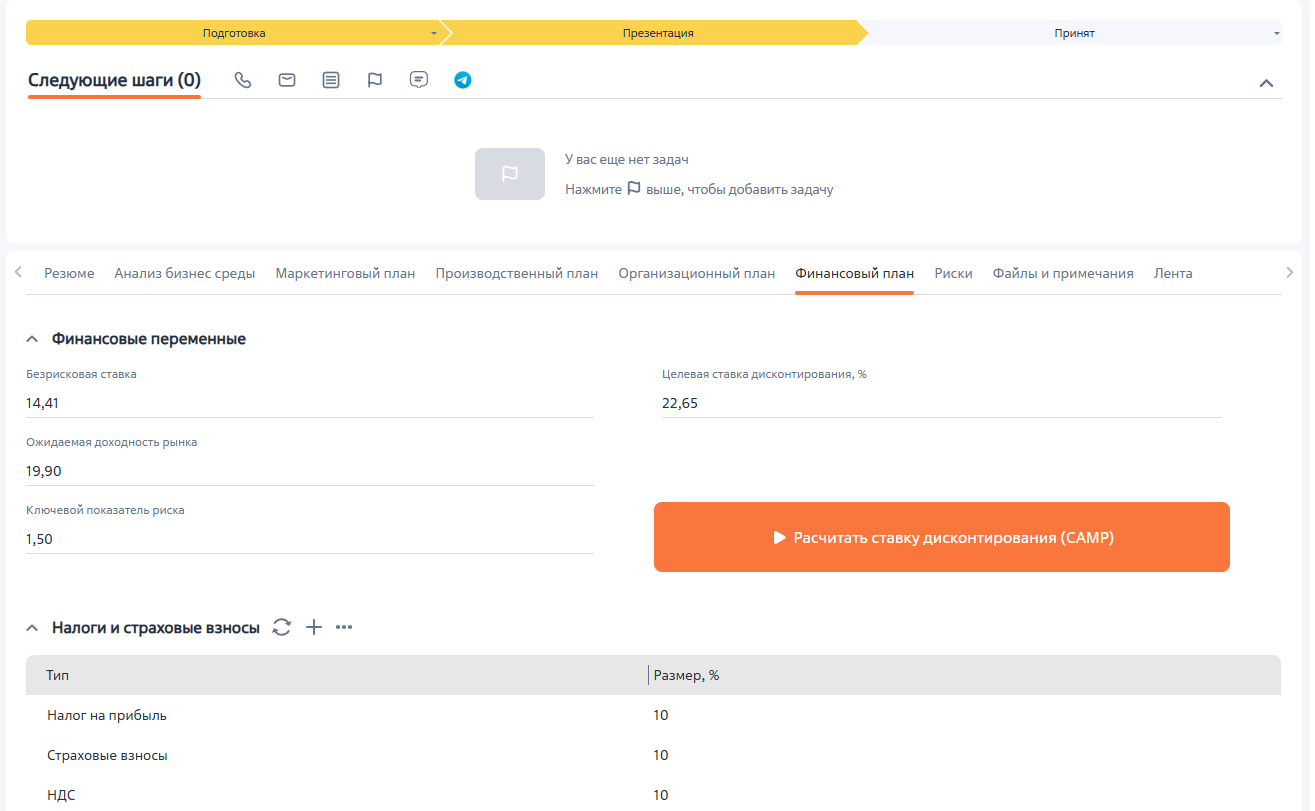Switch to the Резюме tab

pyautogui.click(x=69, y=273)
